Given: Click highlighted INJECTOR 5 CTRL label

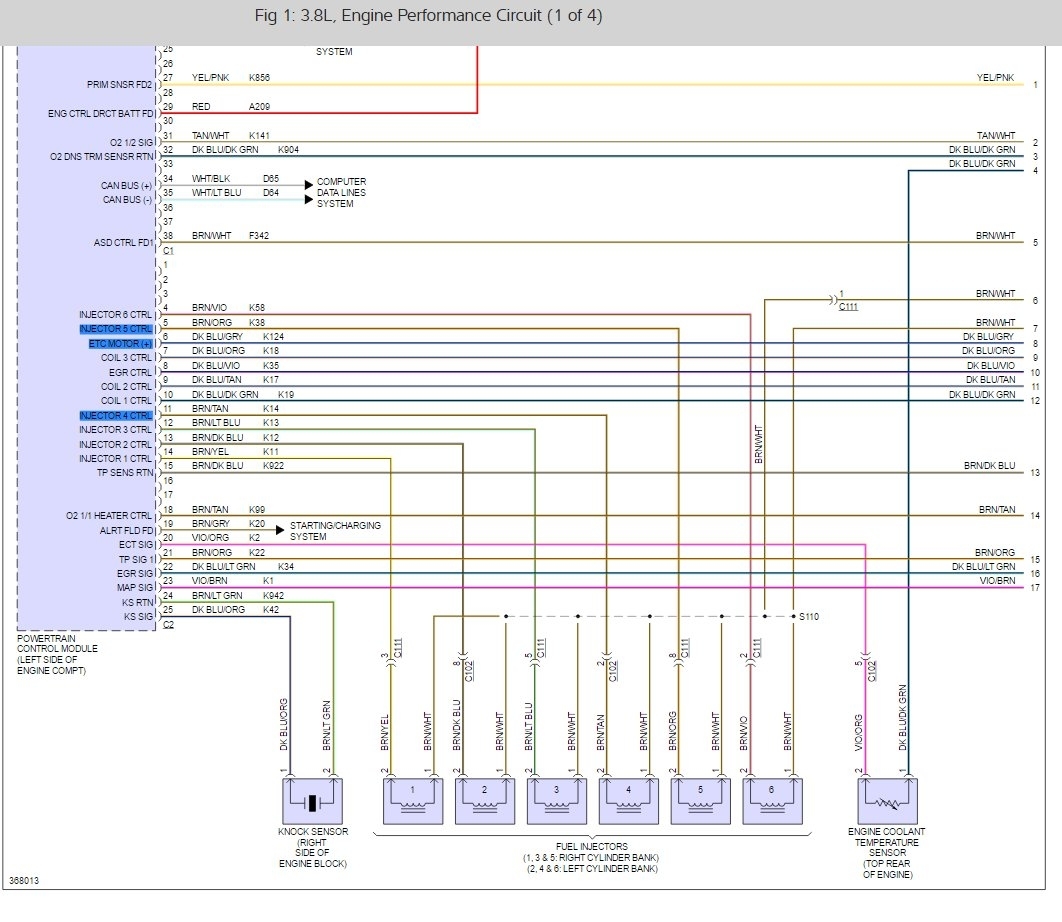Looking at the screenshot, I should pos(116,328).
